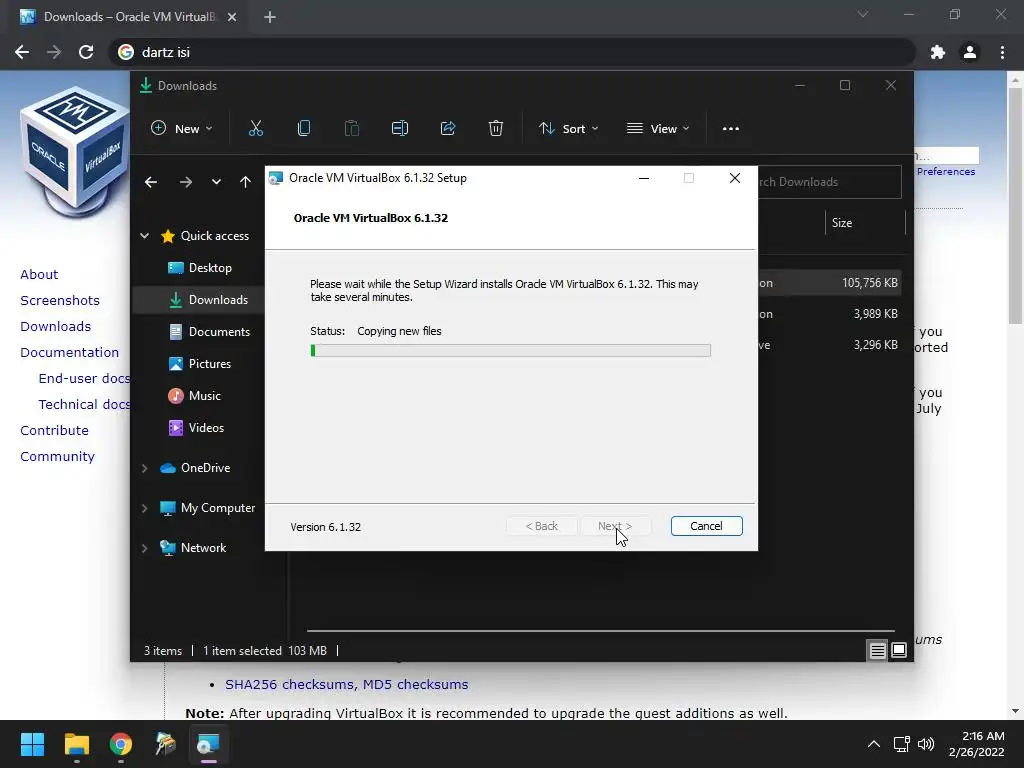This screenshot has height=768, width=1024.
Task: Click the Share icon in File Explorer toolbar
Action: click(x=448, y=129)
